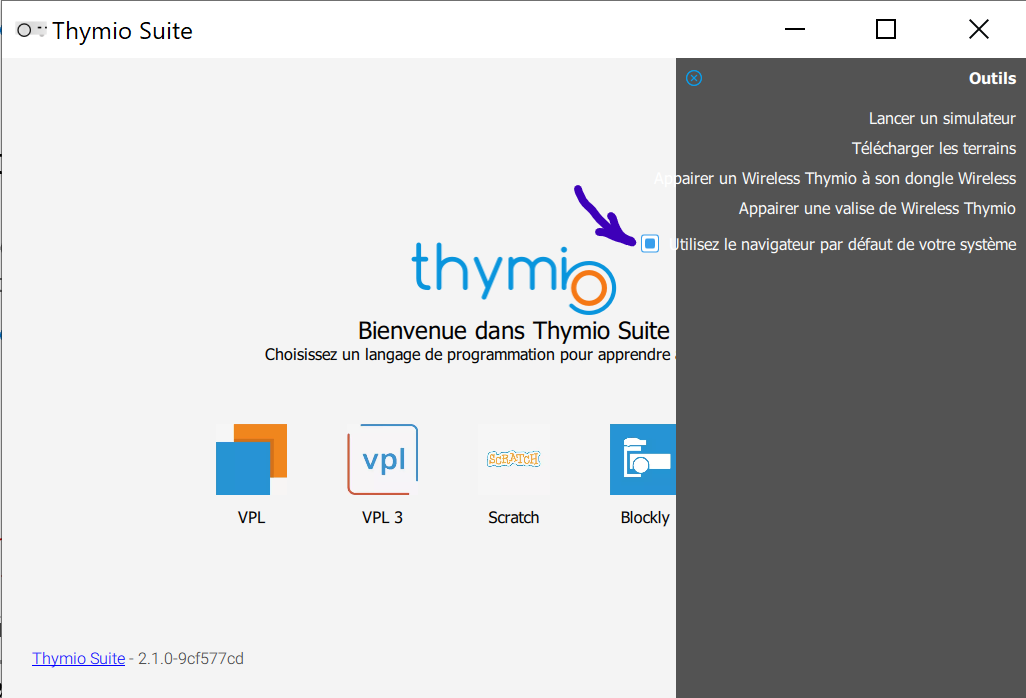Click the 'VPL 3' label text

[x=382, y=517]
